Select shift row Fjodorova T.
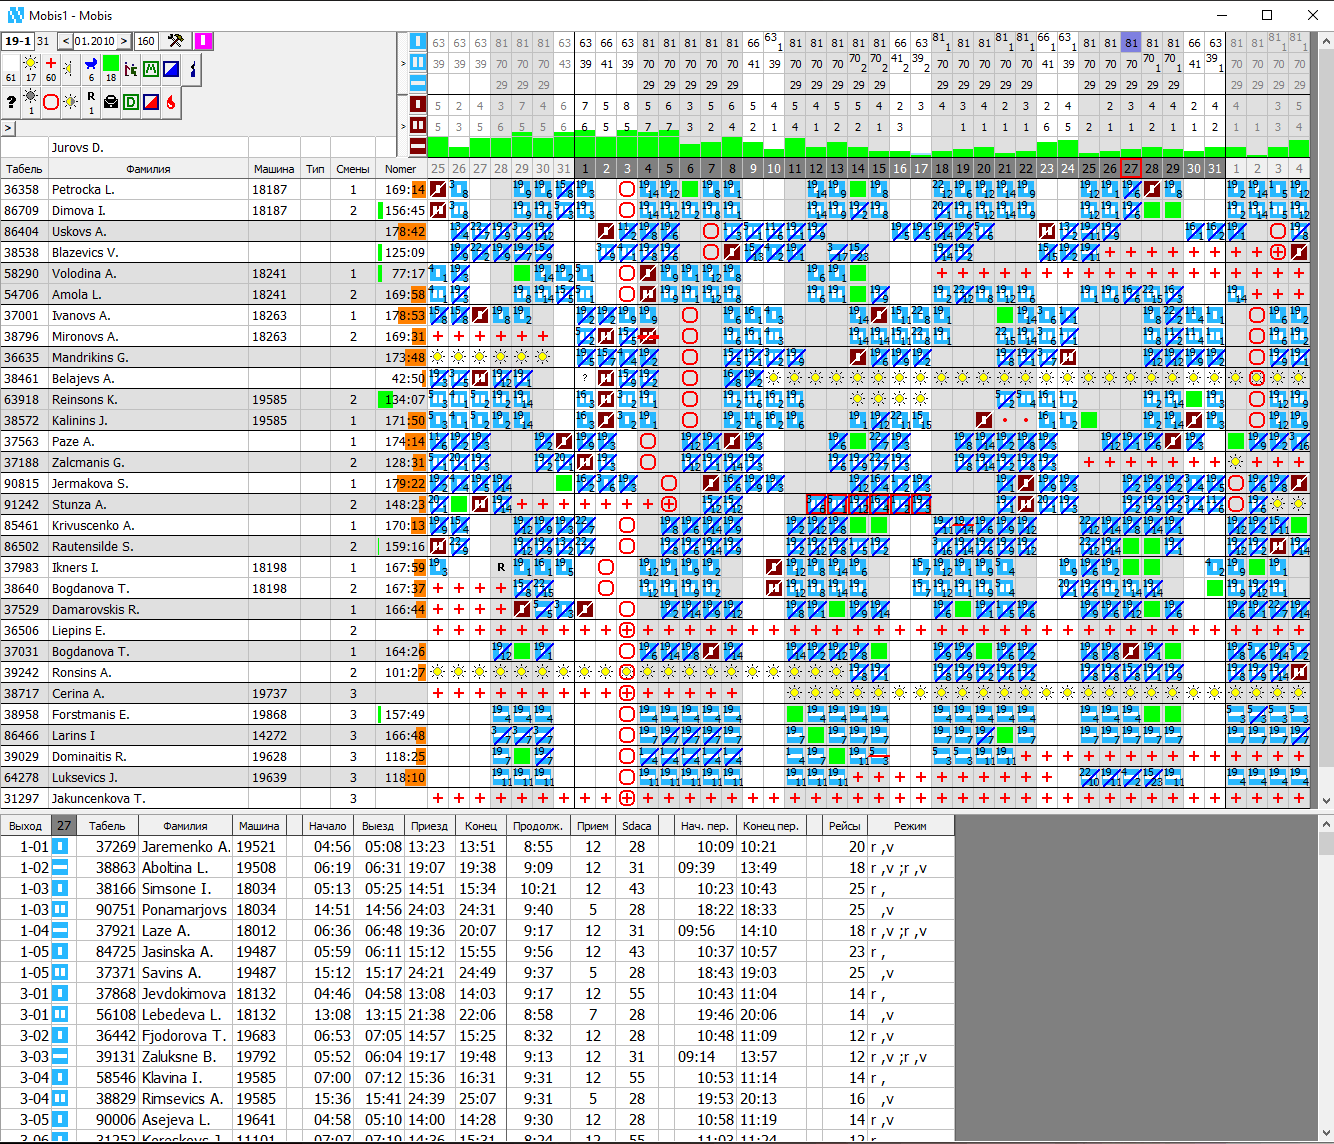This screenshot has width=1334, height=1144. [x=477, y=1035]
